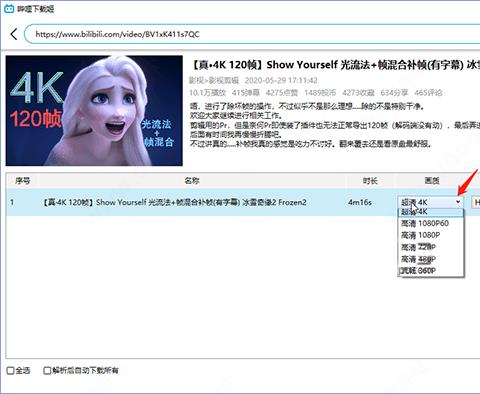Click the 画质 column header

(x=432, y=181)
